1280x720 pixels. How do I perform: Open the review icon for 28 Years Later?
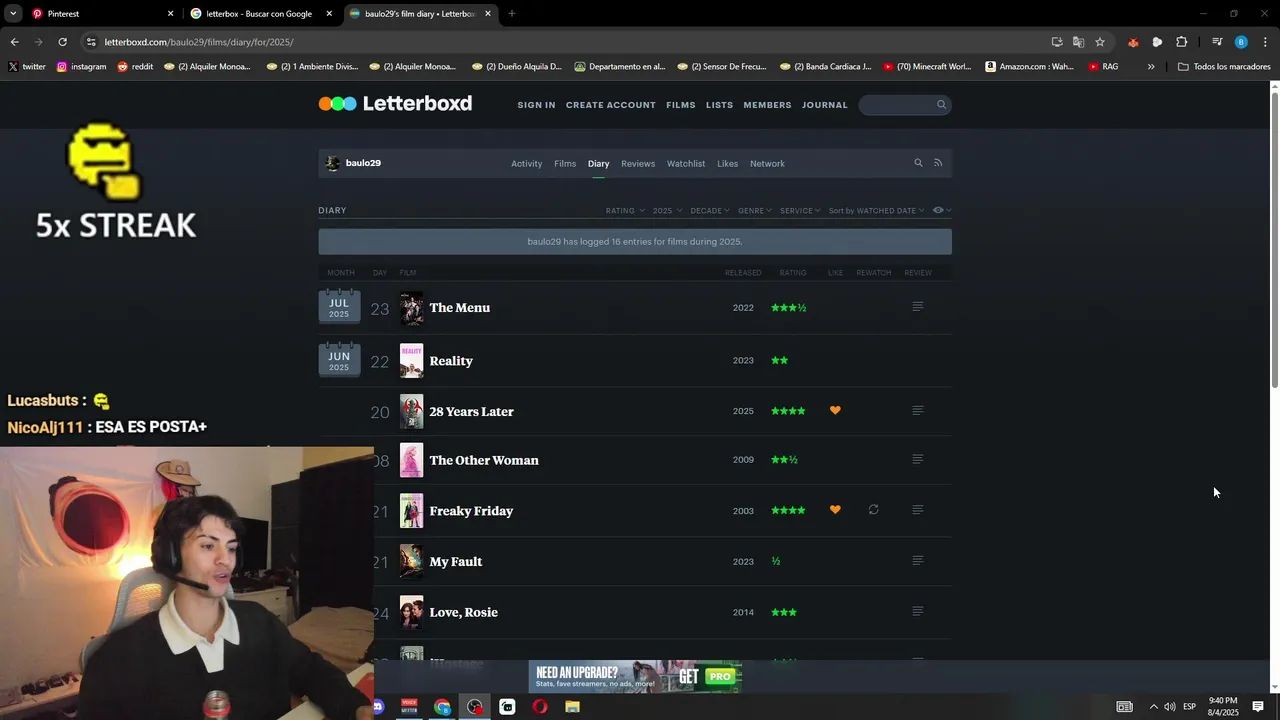pyautogui.click(x=917, y=411)
